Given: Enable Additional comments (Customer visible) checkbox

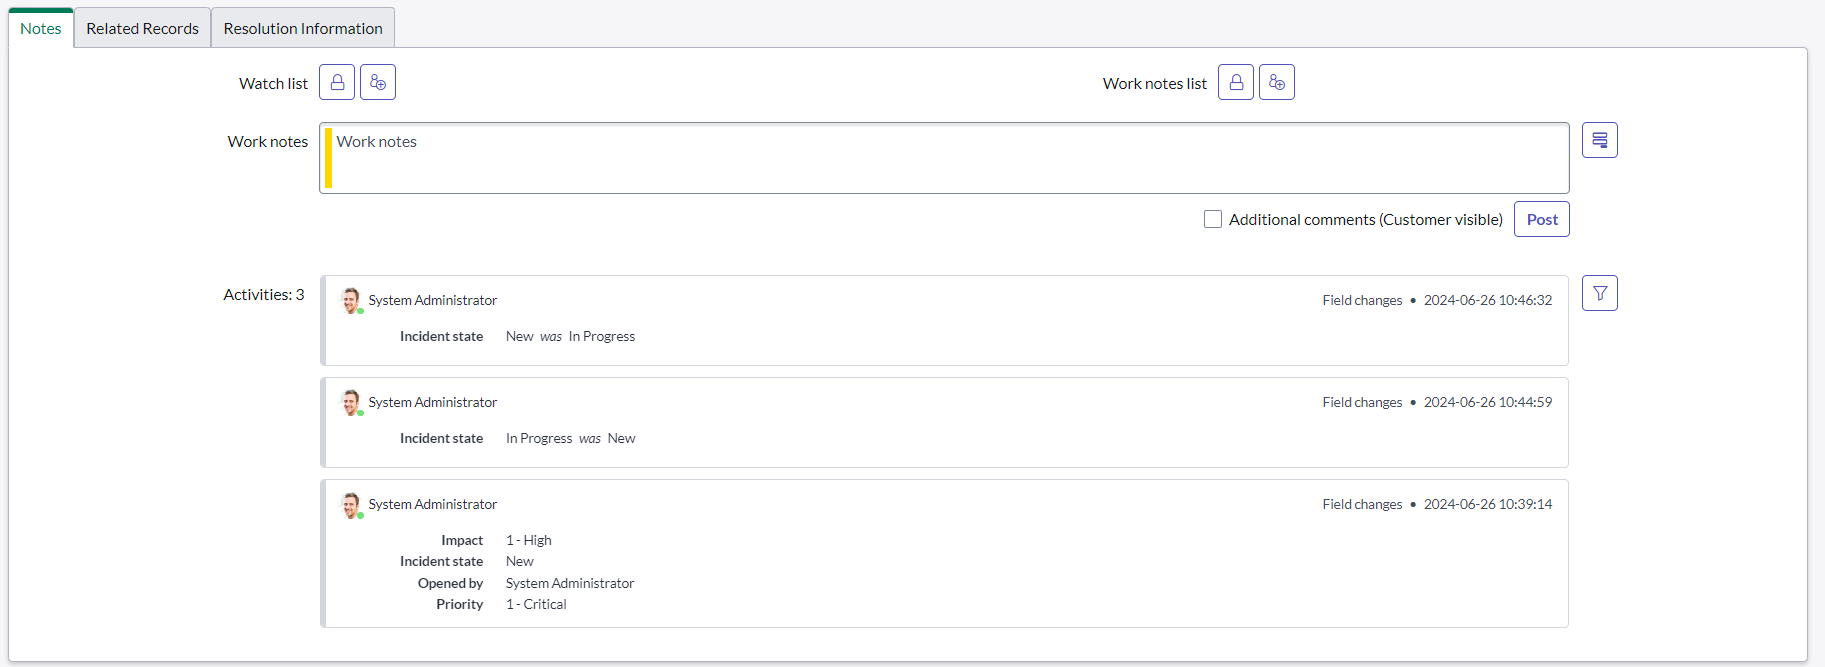Looking at the screenshot, I should click(x=1213, y=219).
